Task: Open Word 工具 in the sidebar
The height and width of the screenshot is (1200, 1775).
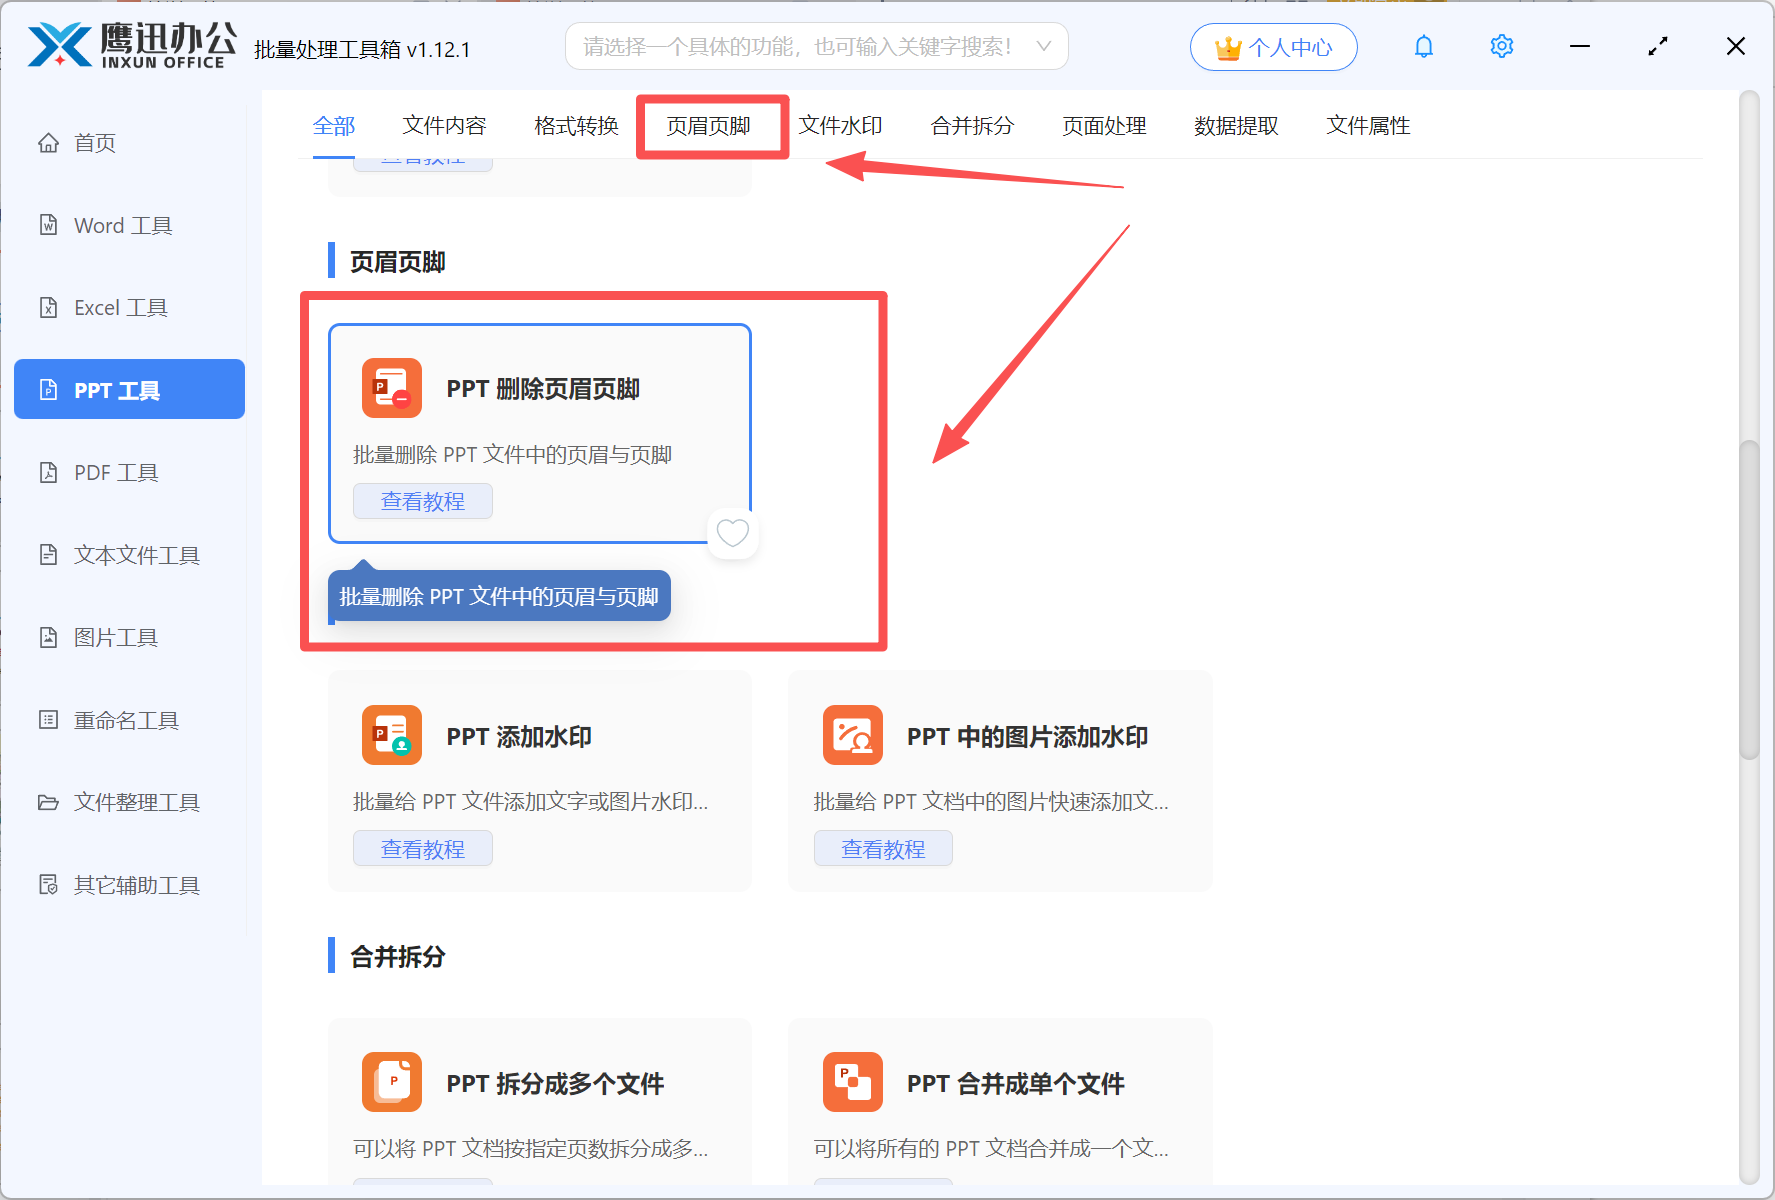Action: tap(123, 226)
